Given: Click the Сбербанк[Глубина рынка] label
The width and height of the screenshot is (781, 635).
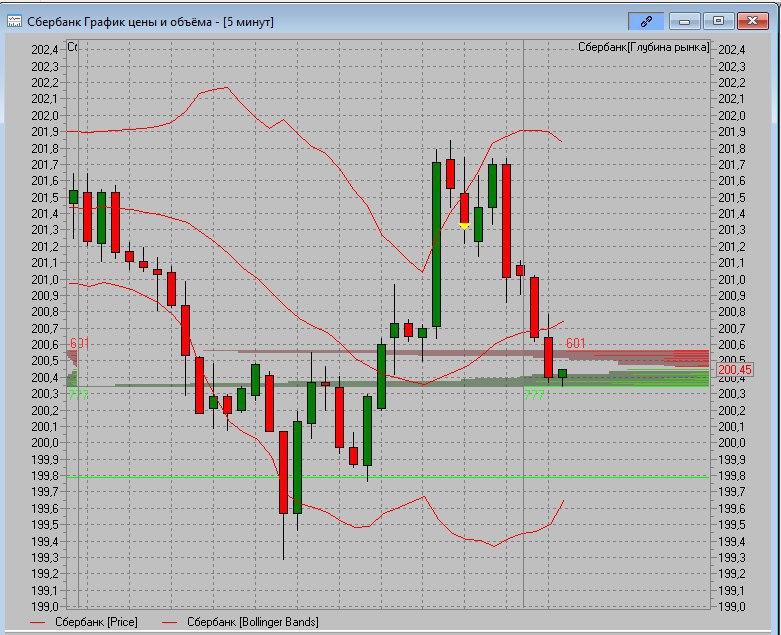Looking at the screenshot, I should pyautogui.click(x=643, y=47).
